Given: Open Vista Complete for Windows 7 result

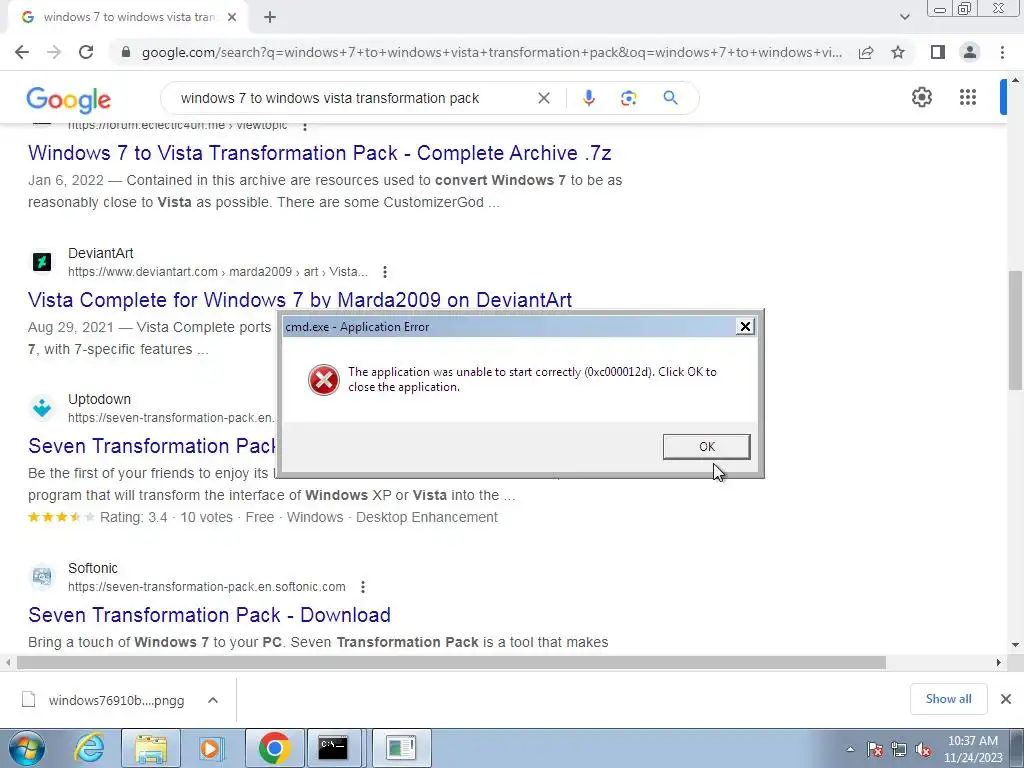Looking at the screenshot, I should 300,300.
